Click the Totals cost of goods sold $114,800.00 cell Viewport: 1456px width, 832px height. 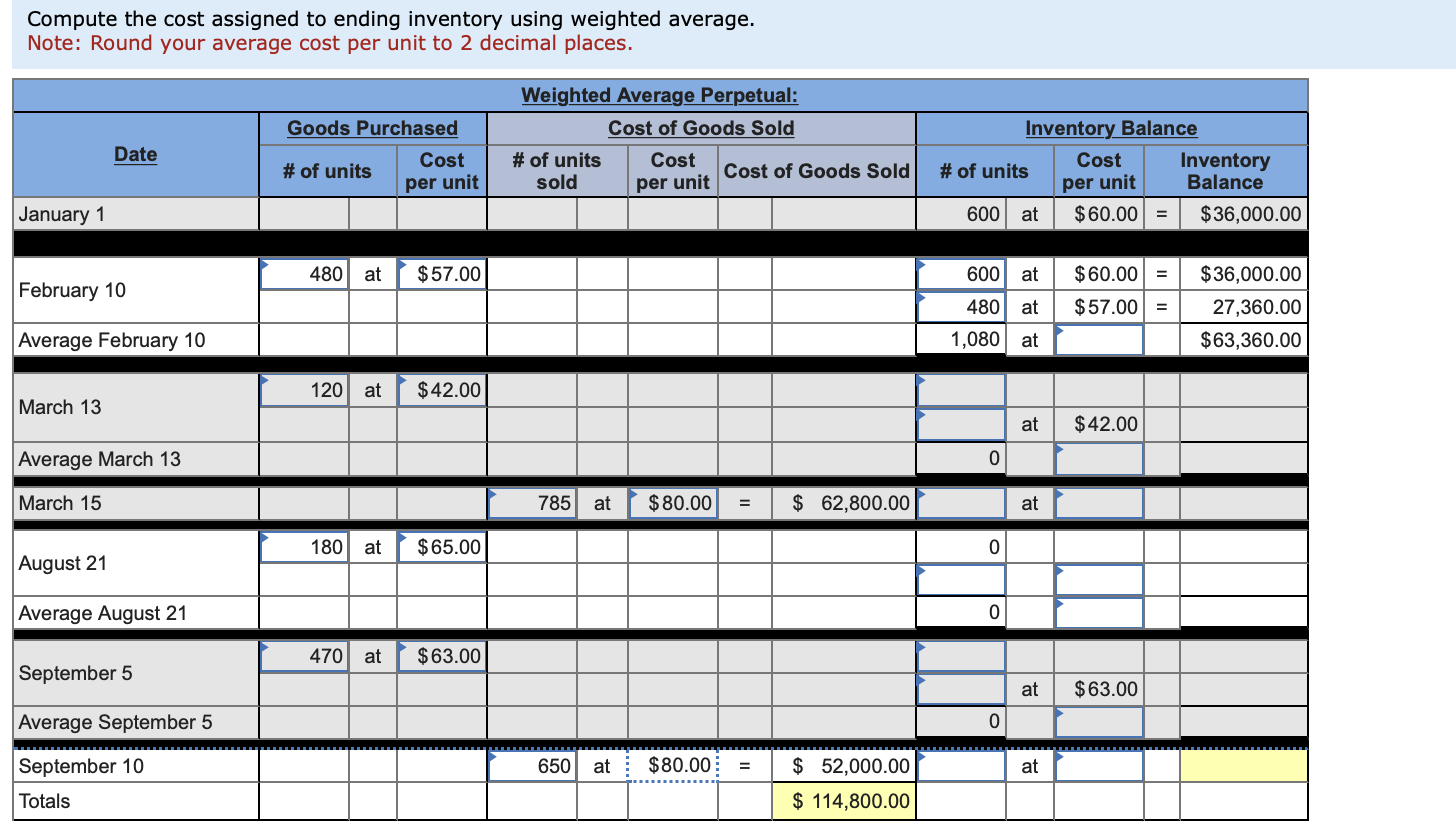(x=843, y=801)
